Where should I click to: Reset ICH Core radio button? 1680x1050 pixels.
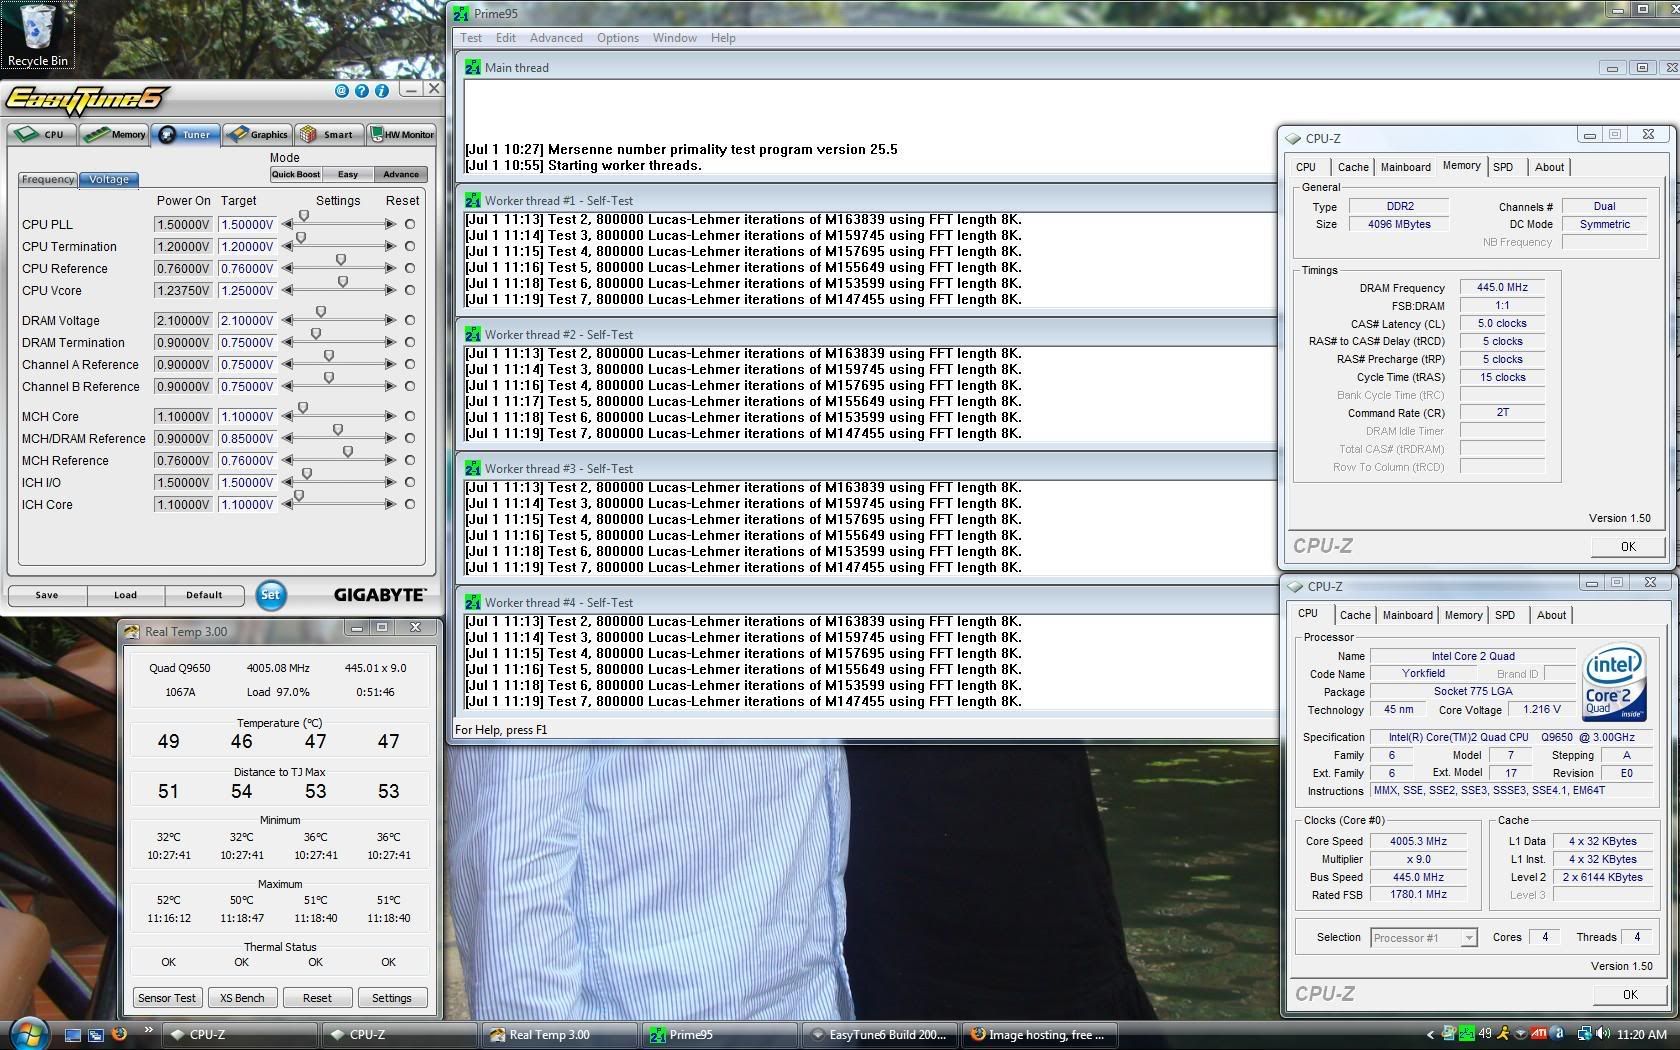click(x=410, y=505)
